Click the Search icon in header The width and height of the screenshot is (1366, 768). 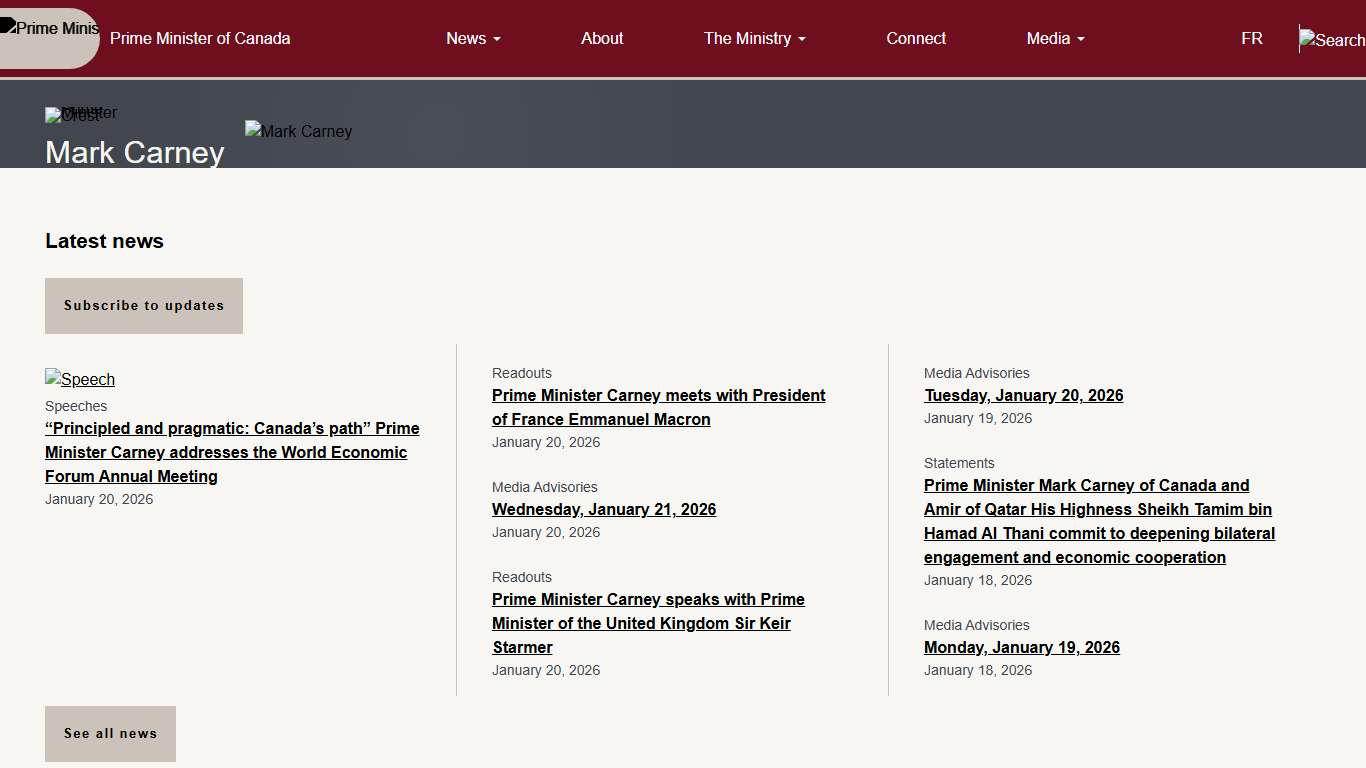coord(1332,40)
